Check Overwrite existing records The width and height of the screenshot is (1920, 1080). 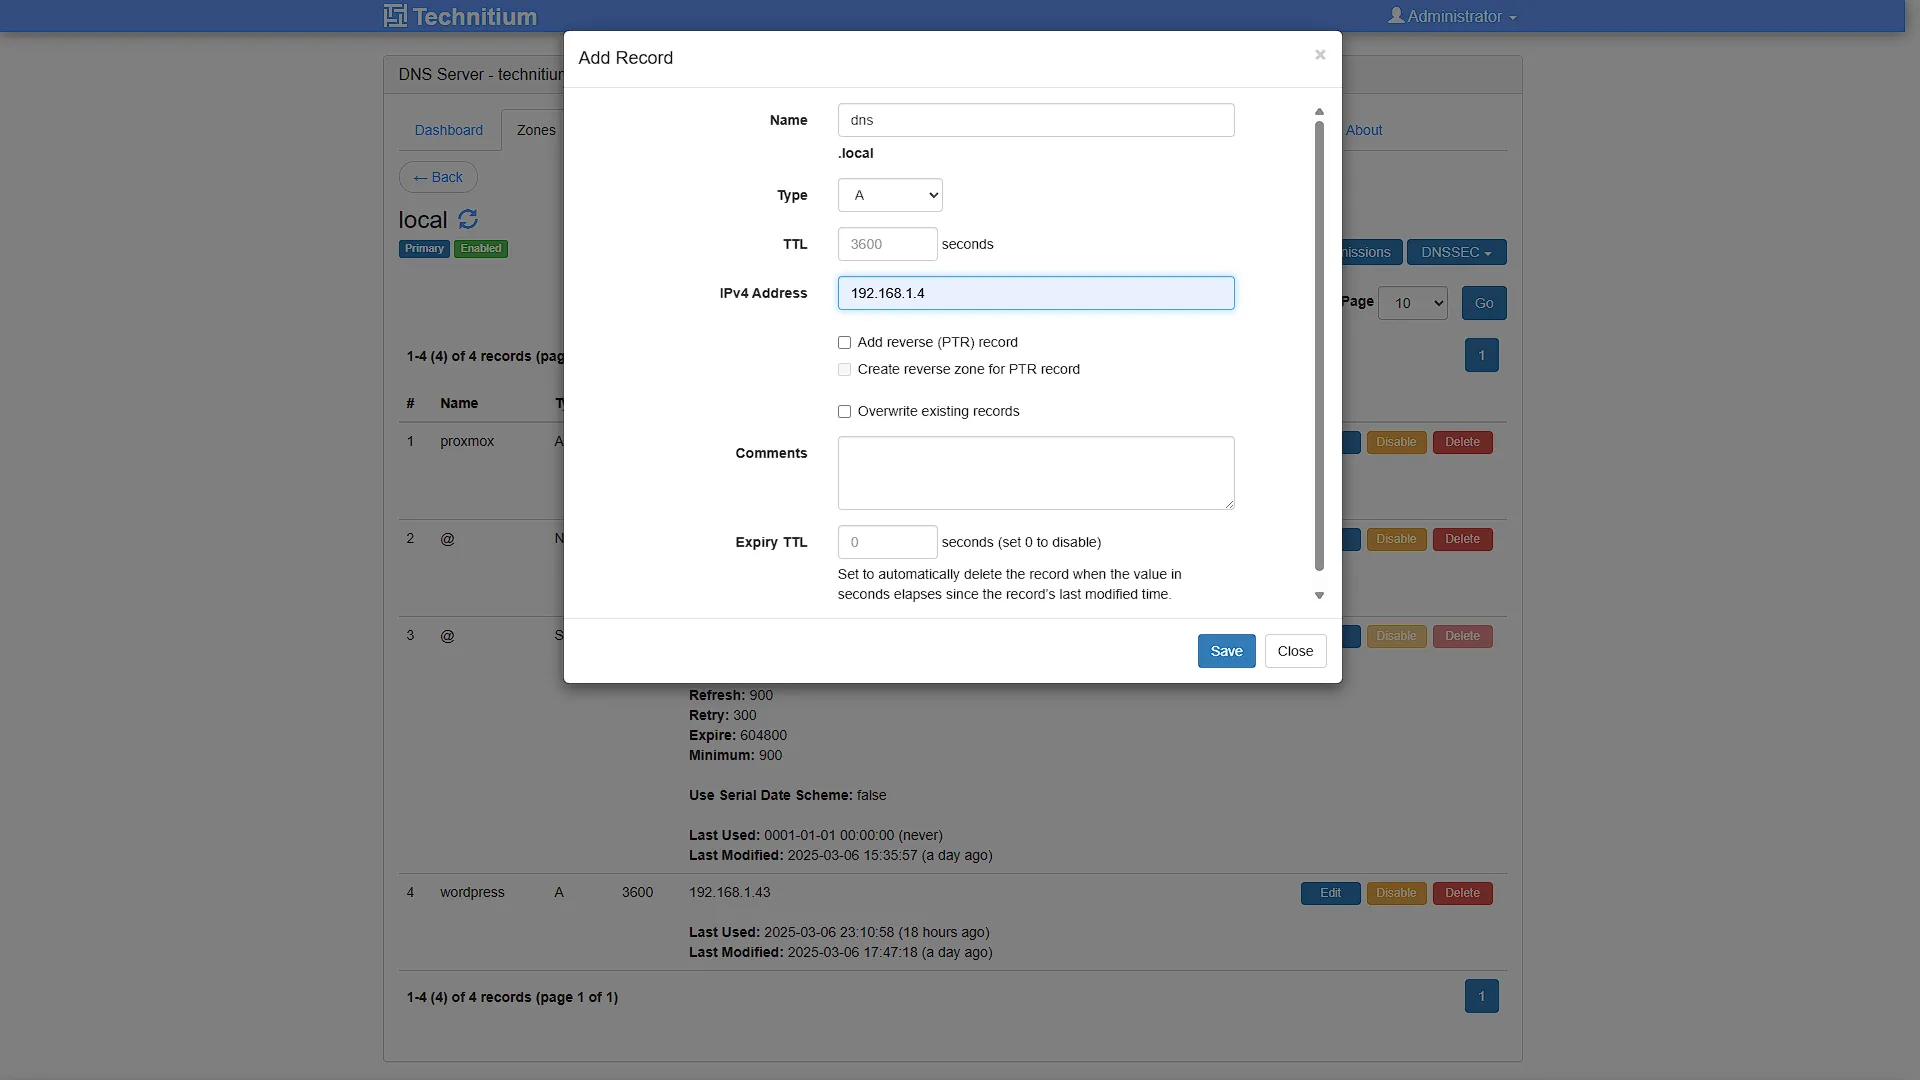tap(844, 411)
